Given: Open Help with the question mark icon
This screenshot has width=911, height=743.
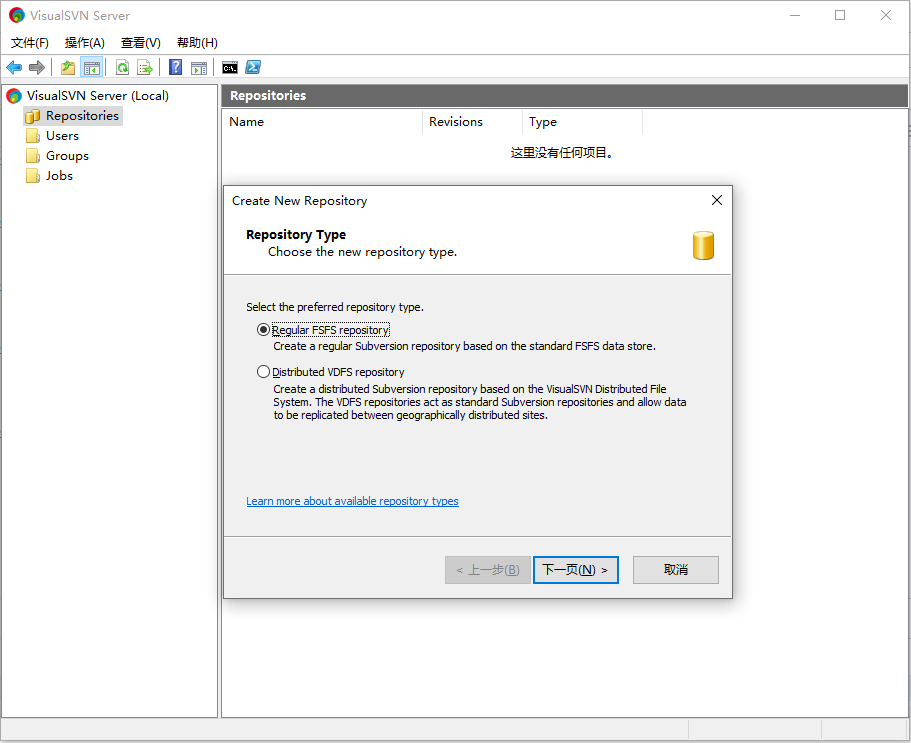Looking at the screenshot, I should point(175,67).
